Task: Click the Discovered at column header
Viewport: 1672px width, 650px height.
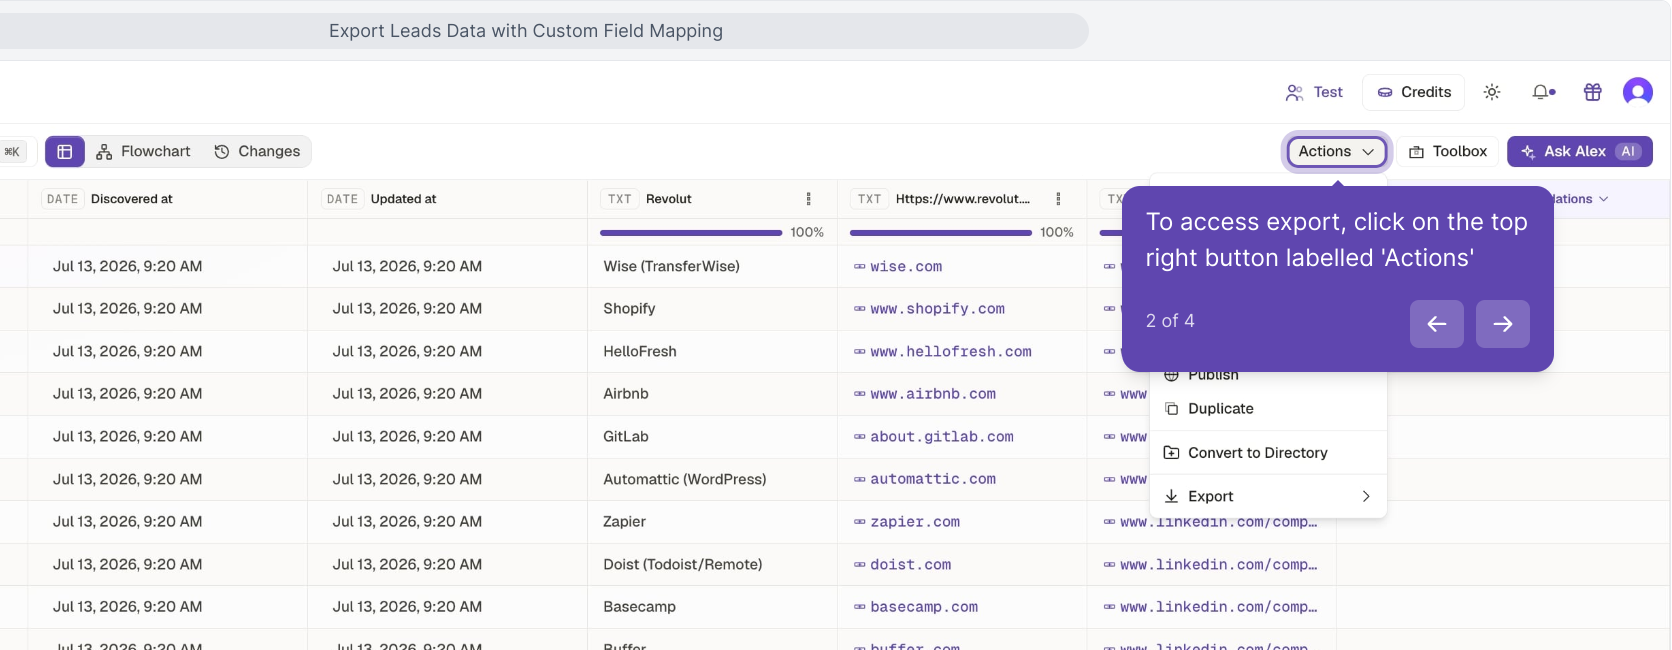Action: click(x=168, y=199)
